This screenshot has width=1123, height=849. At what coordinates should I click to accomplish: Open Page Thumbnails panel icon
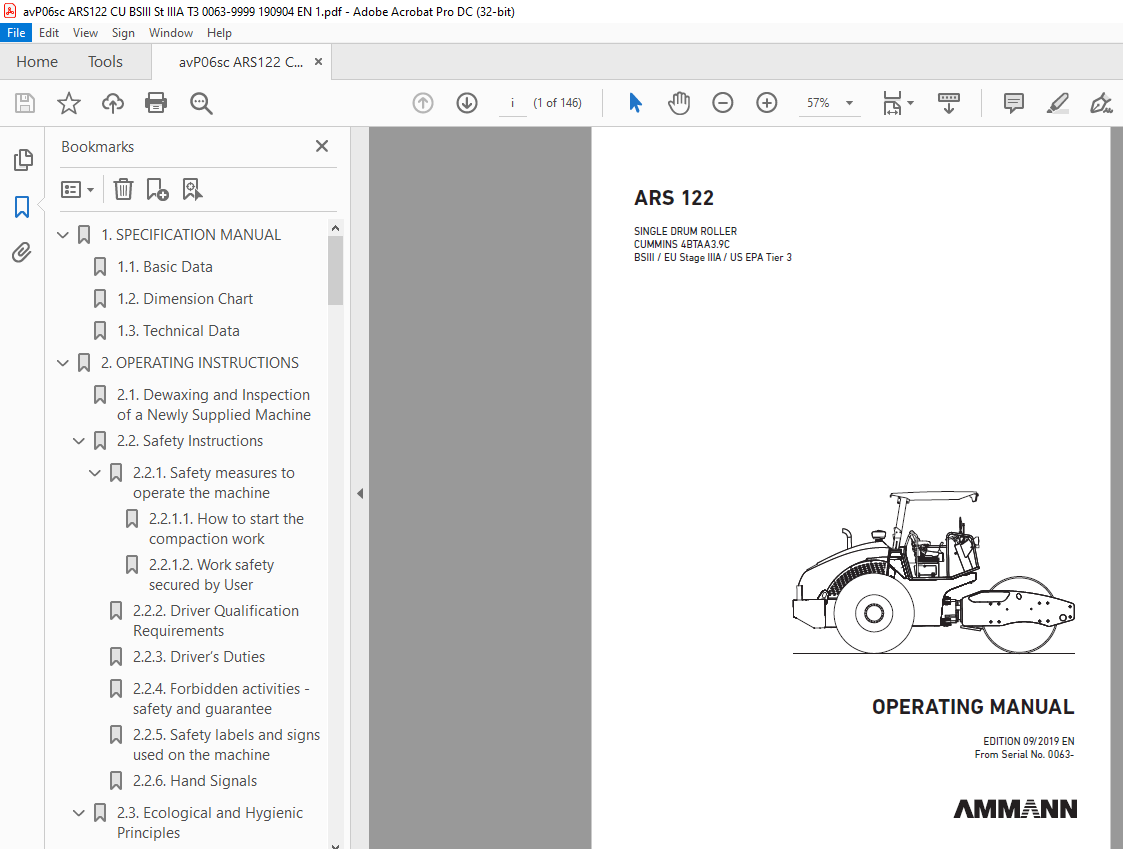pos(23,160)
